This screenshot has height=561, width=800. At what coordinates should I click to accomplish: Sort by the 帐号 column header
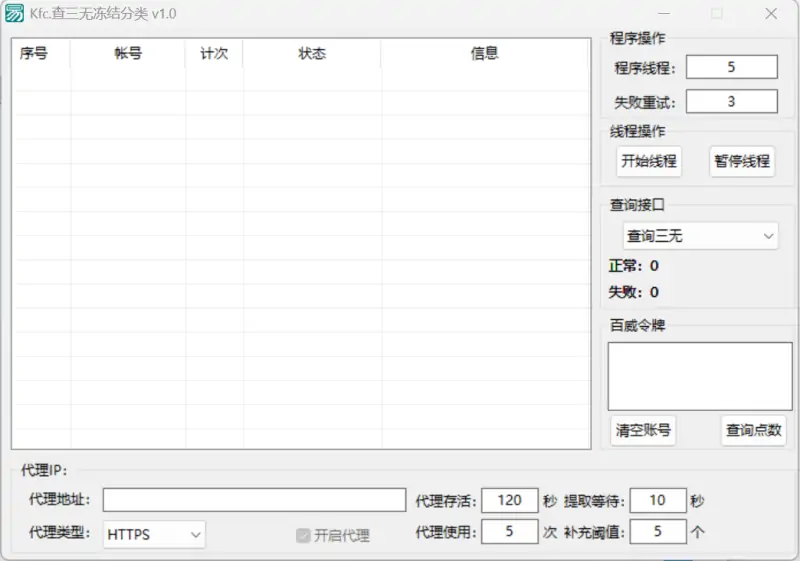point(128,54)
